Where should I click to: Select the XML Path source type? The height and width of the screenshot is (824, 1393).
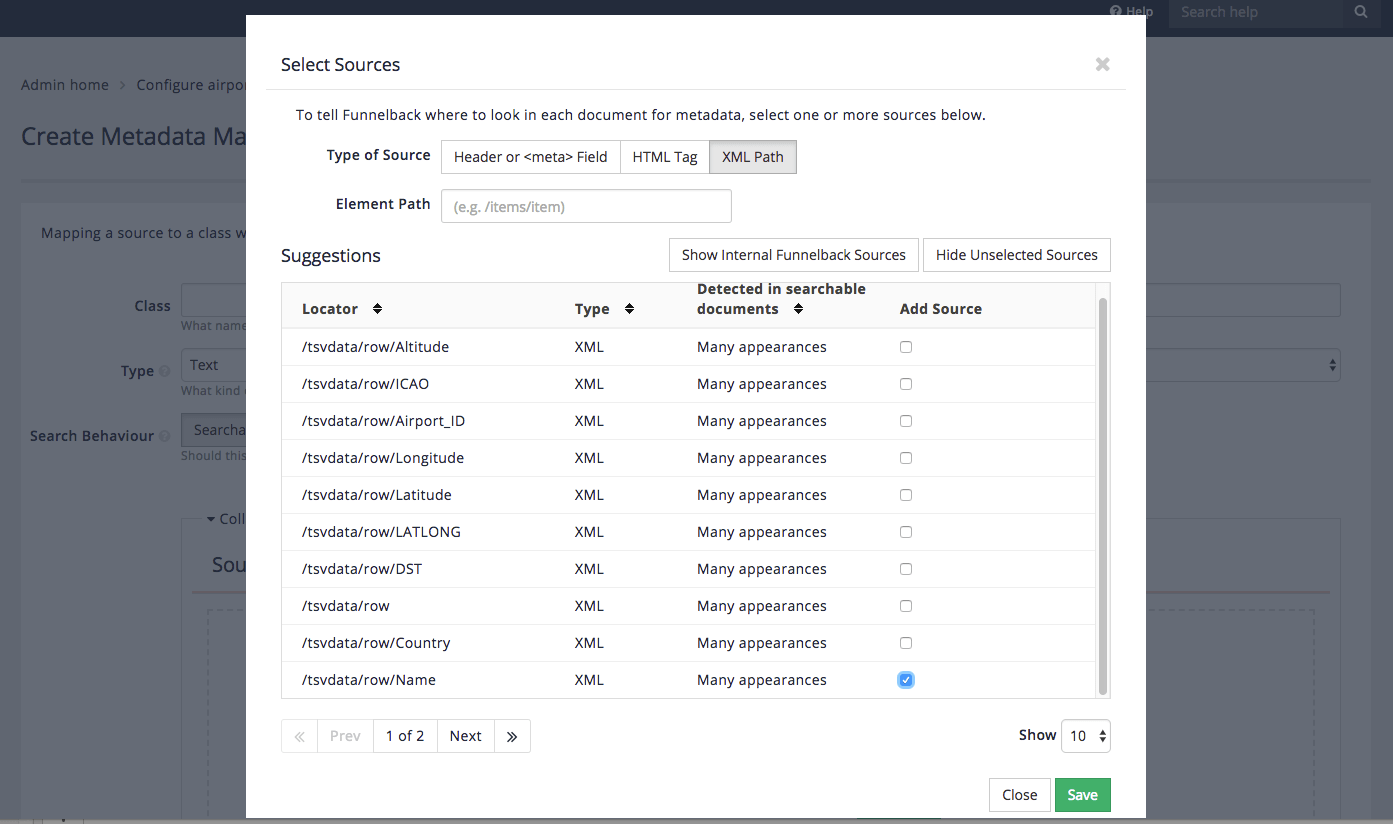click(753, 157)
